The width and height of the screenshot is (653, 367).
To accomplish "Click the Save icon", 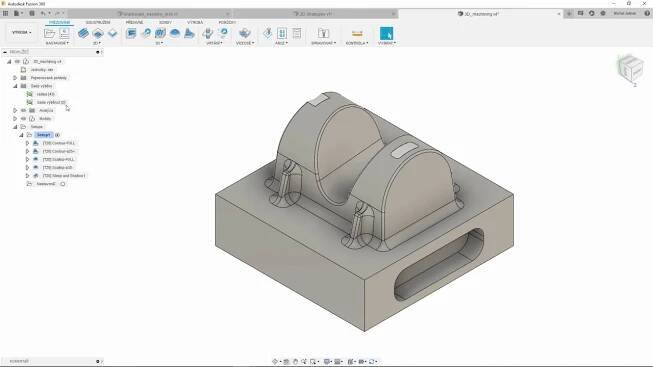I will 32,13.
